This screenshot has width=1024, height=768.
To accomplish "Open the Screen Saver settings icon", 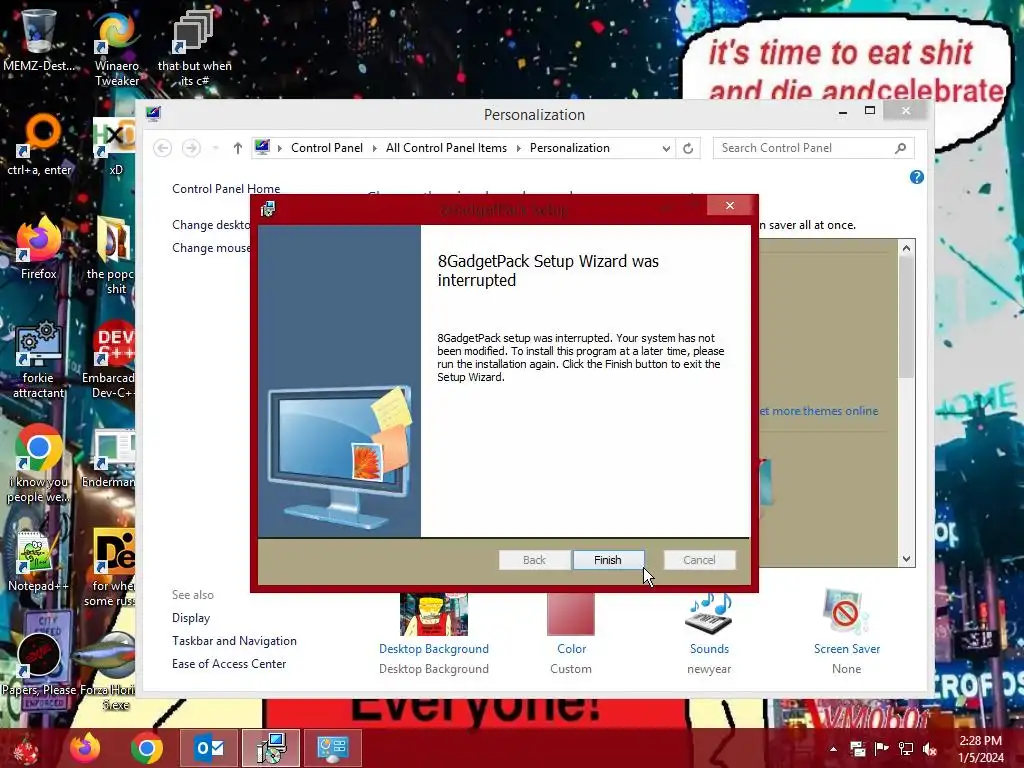I will (846, 613).
